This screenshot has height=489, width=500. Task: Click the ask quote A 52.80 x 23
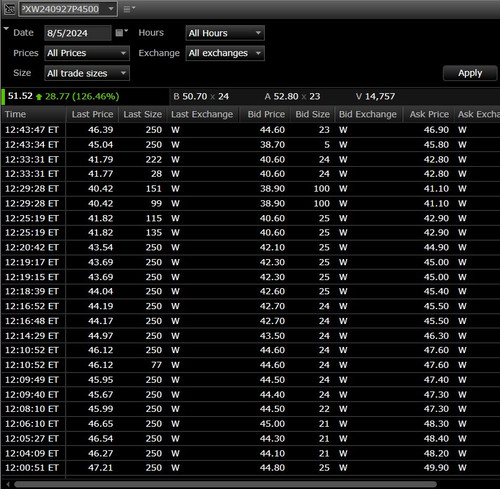point(292,97)
